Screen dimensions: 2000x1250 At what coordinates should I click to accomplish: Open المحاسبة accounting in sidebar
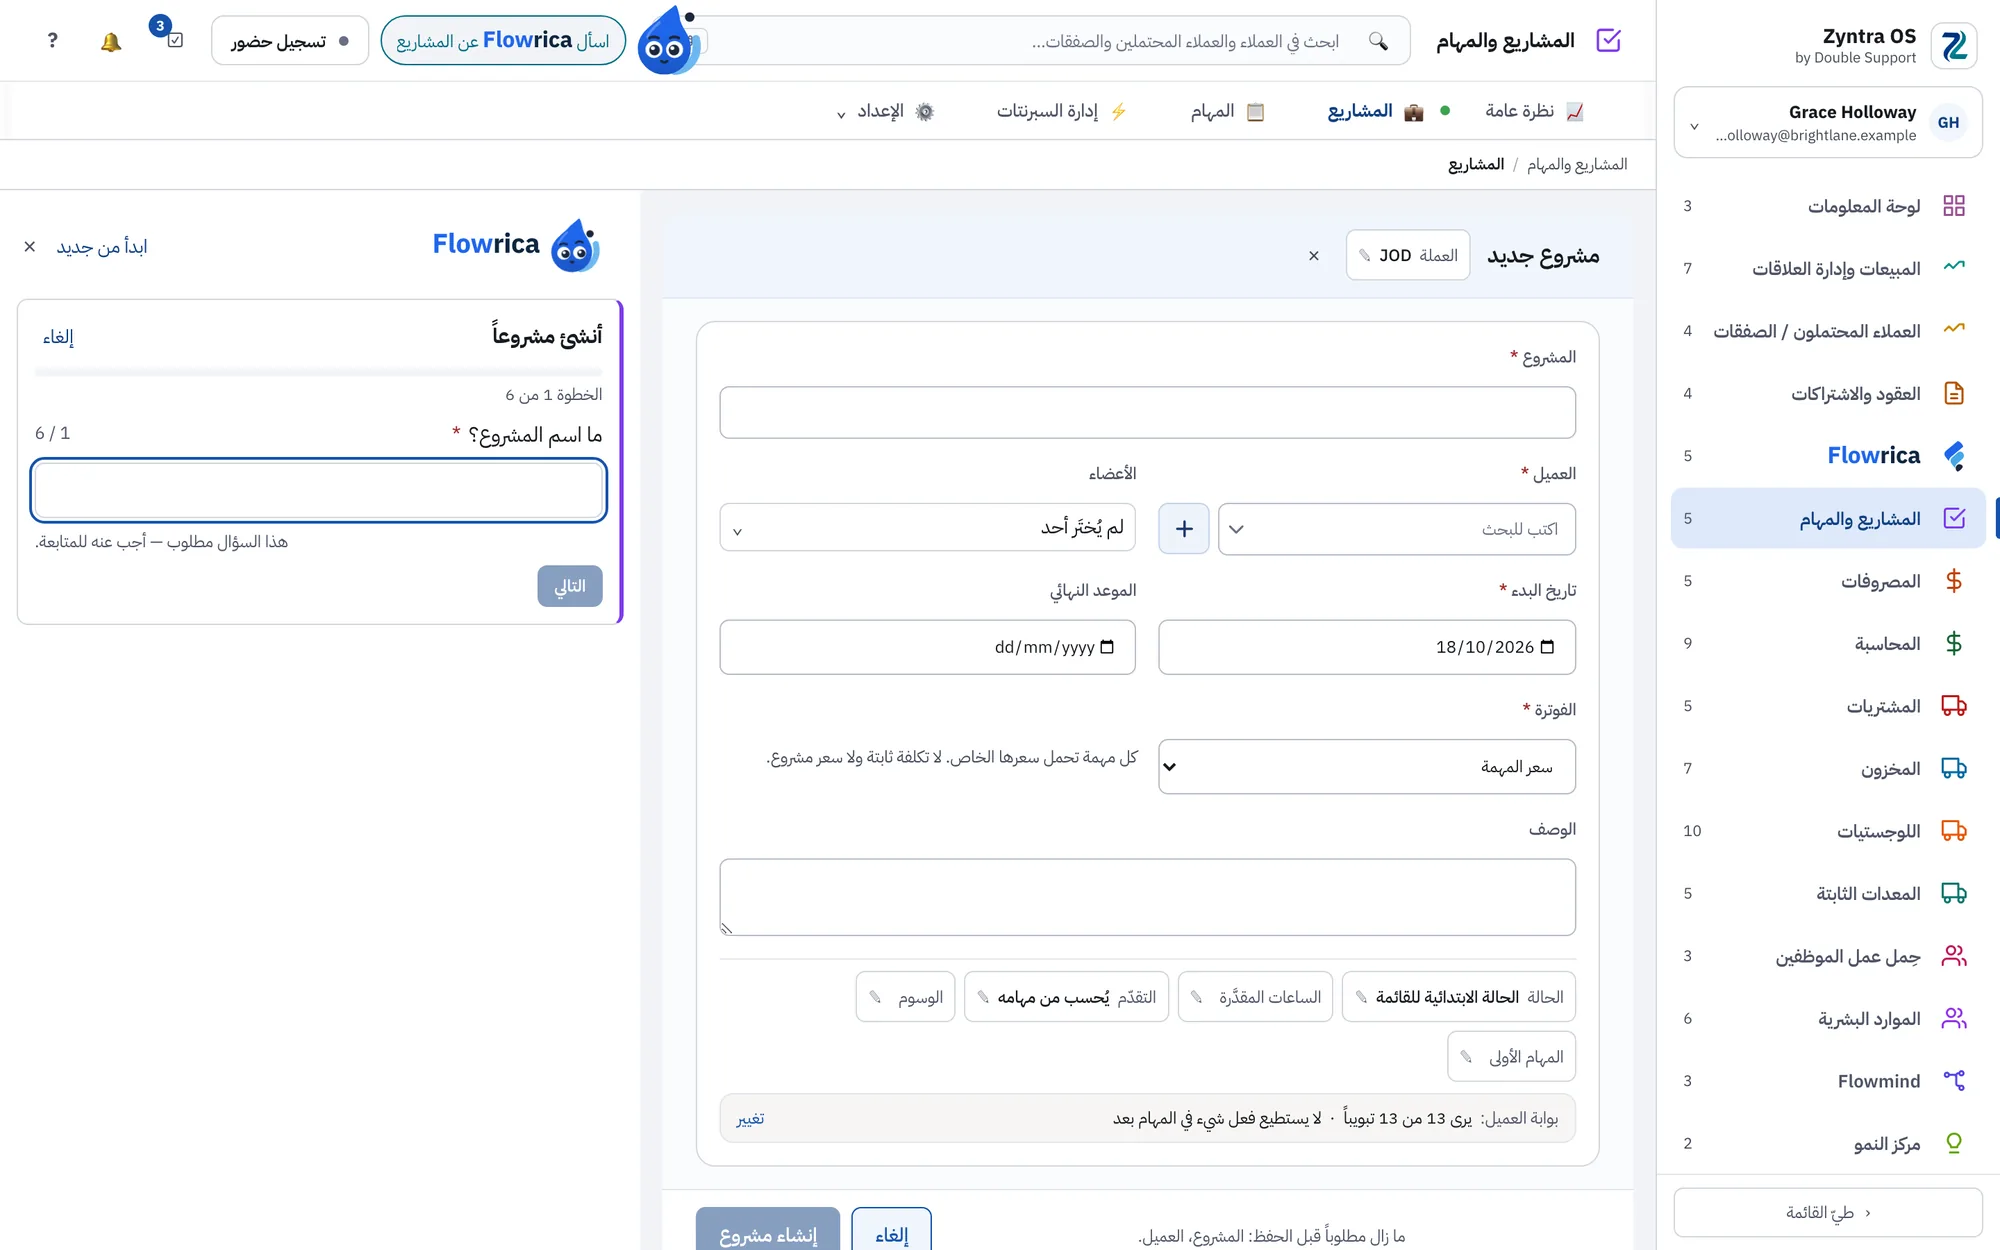click(x=1827, y=643)
